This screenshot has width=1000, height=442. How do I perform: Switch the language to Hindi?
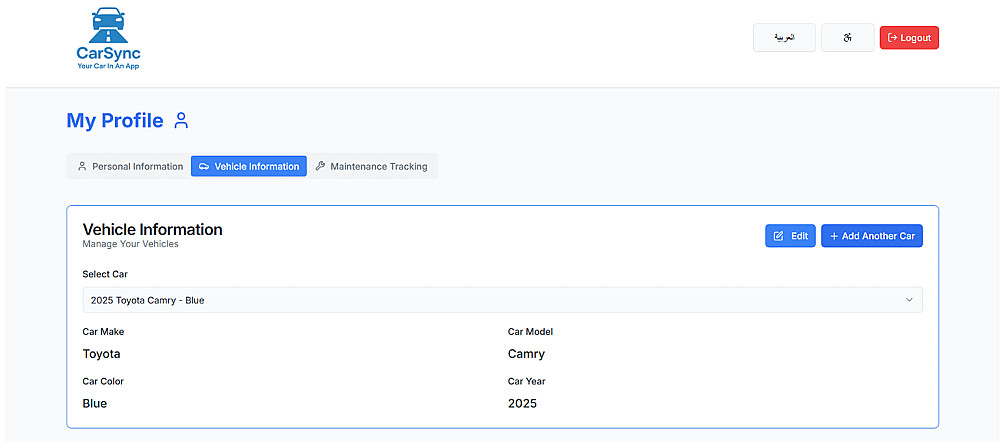(x=847, y=38)
